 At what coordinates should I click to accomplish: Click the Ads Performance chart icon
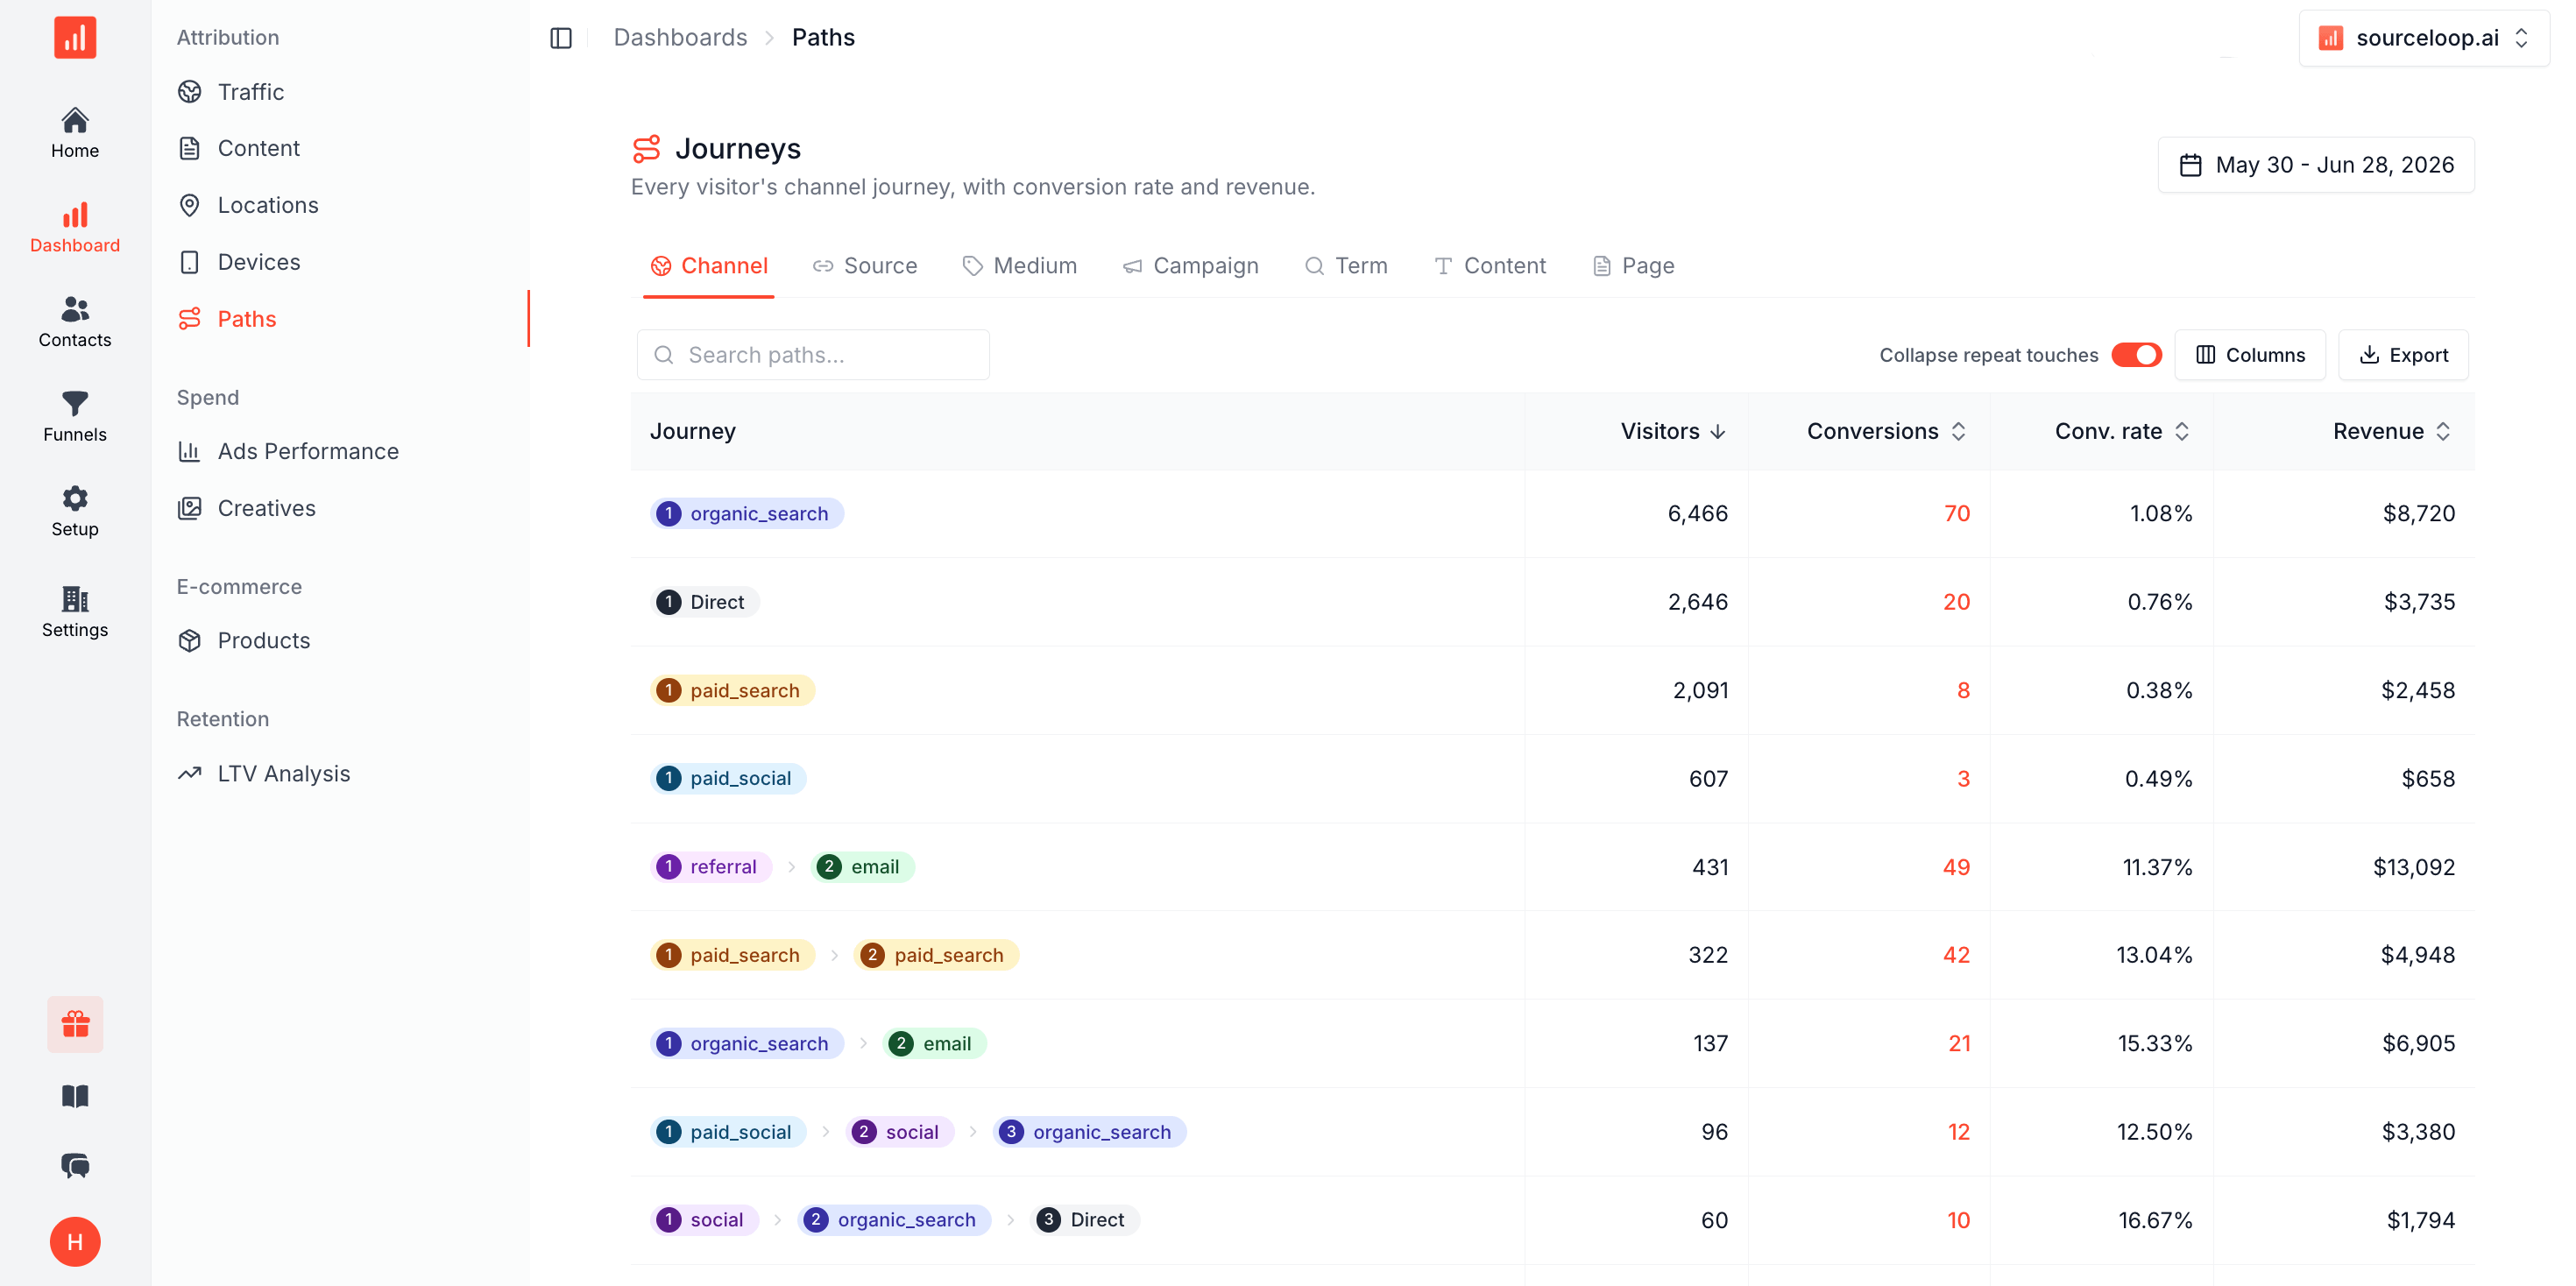click(x=189, y=451)
